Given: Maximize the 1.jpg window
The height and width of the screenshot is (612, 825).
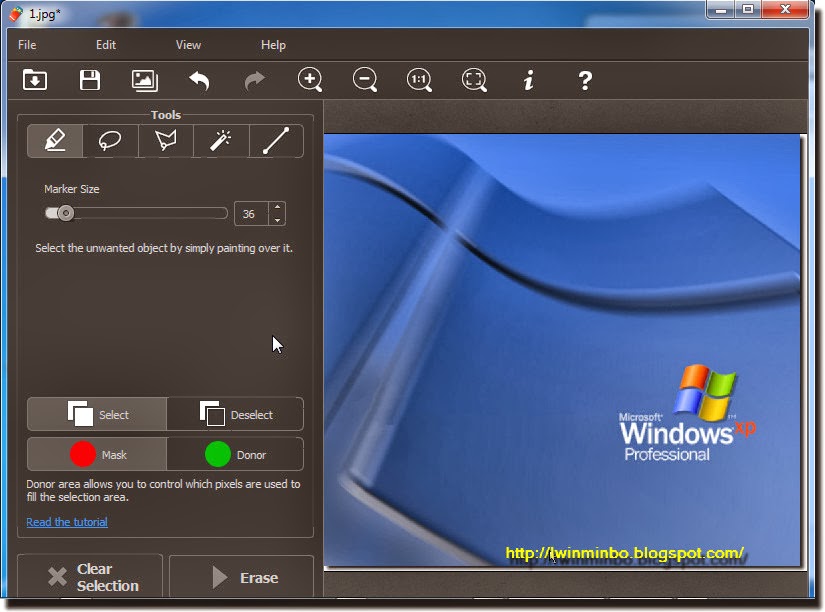Looking at the screenshot, I should coord(748,9).
